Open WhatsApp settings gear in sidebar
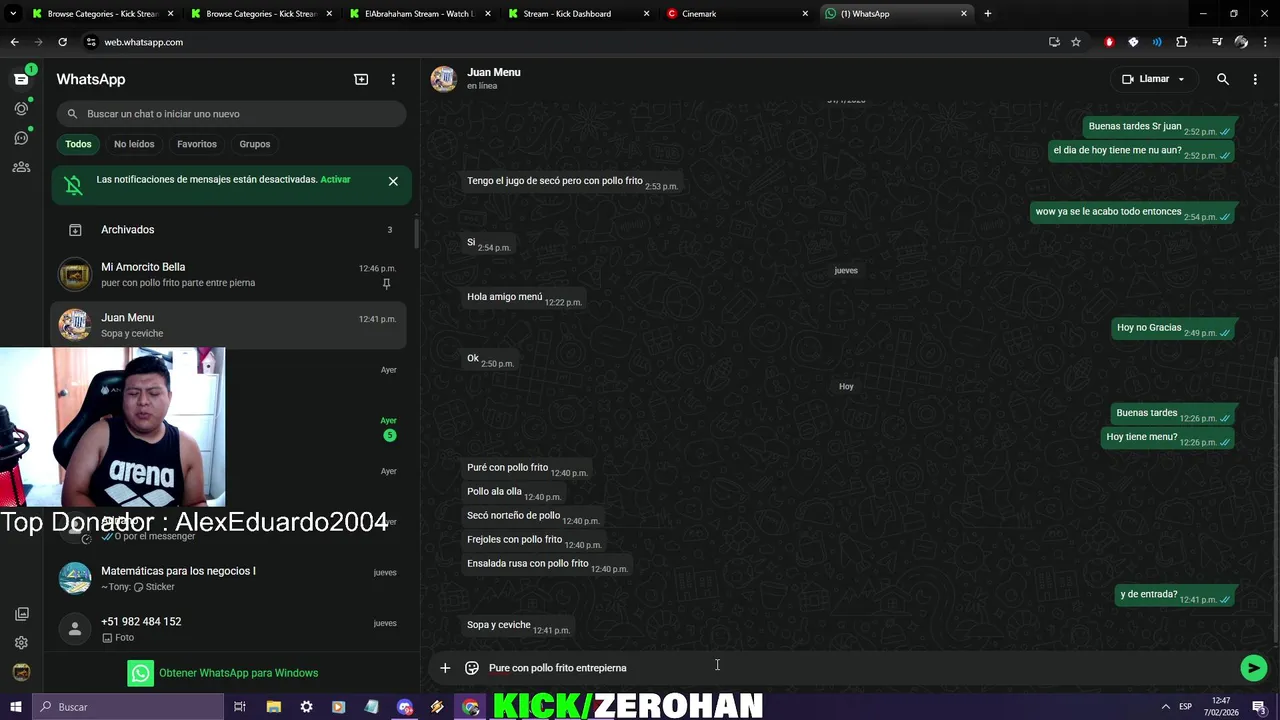This screenshot has height=720, width=1280. (x=21, y=643)
